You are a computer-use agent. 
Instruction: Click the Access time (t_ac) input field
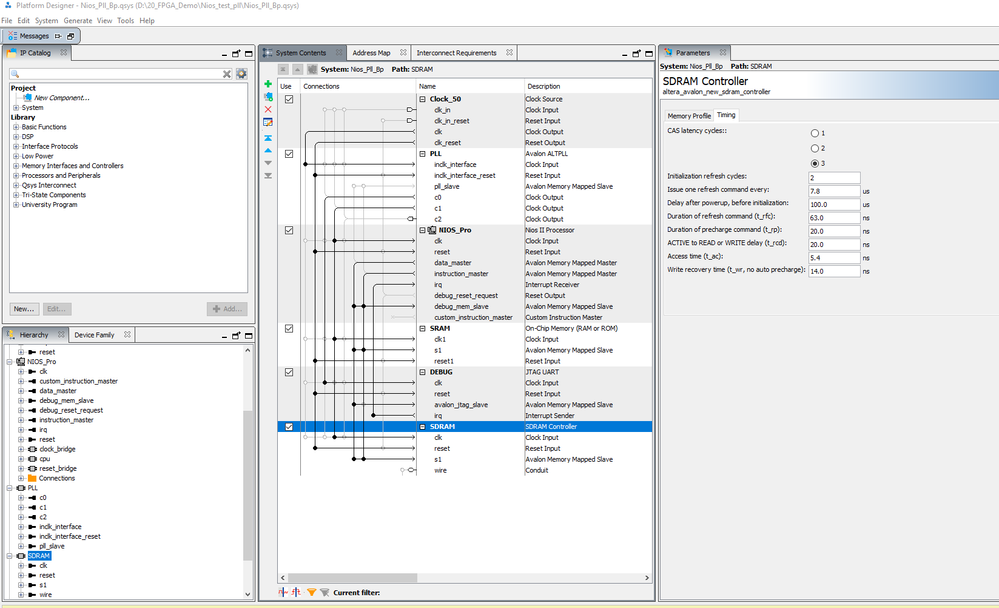tap(835, 257)
